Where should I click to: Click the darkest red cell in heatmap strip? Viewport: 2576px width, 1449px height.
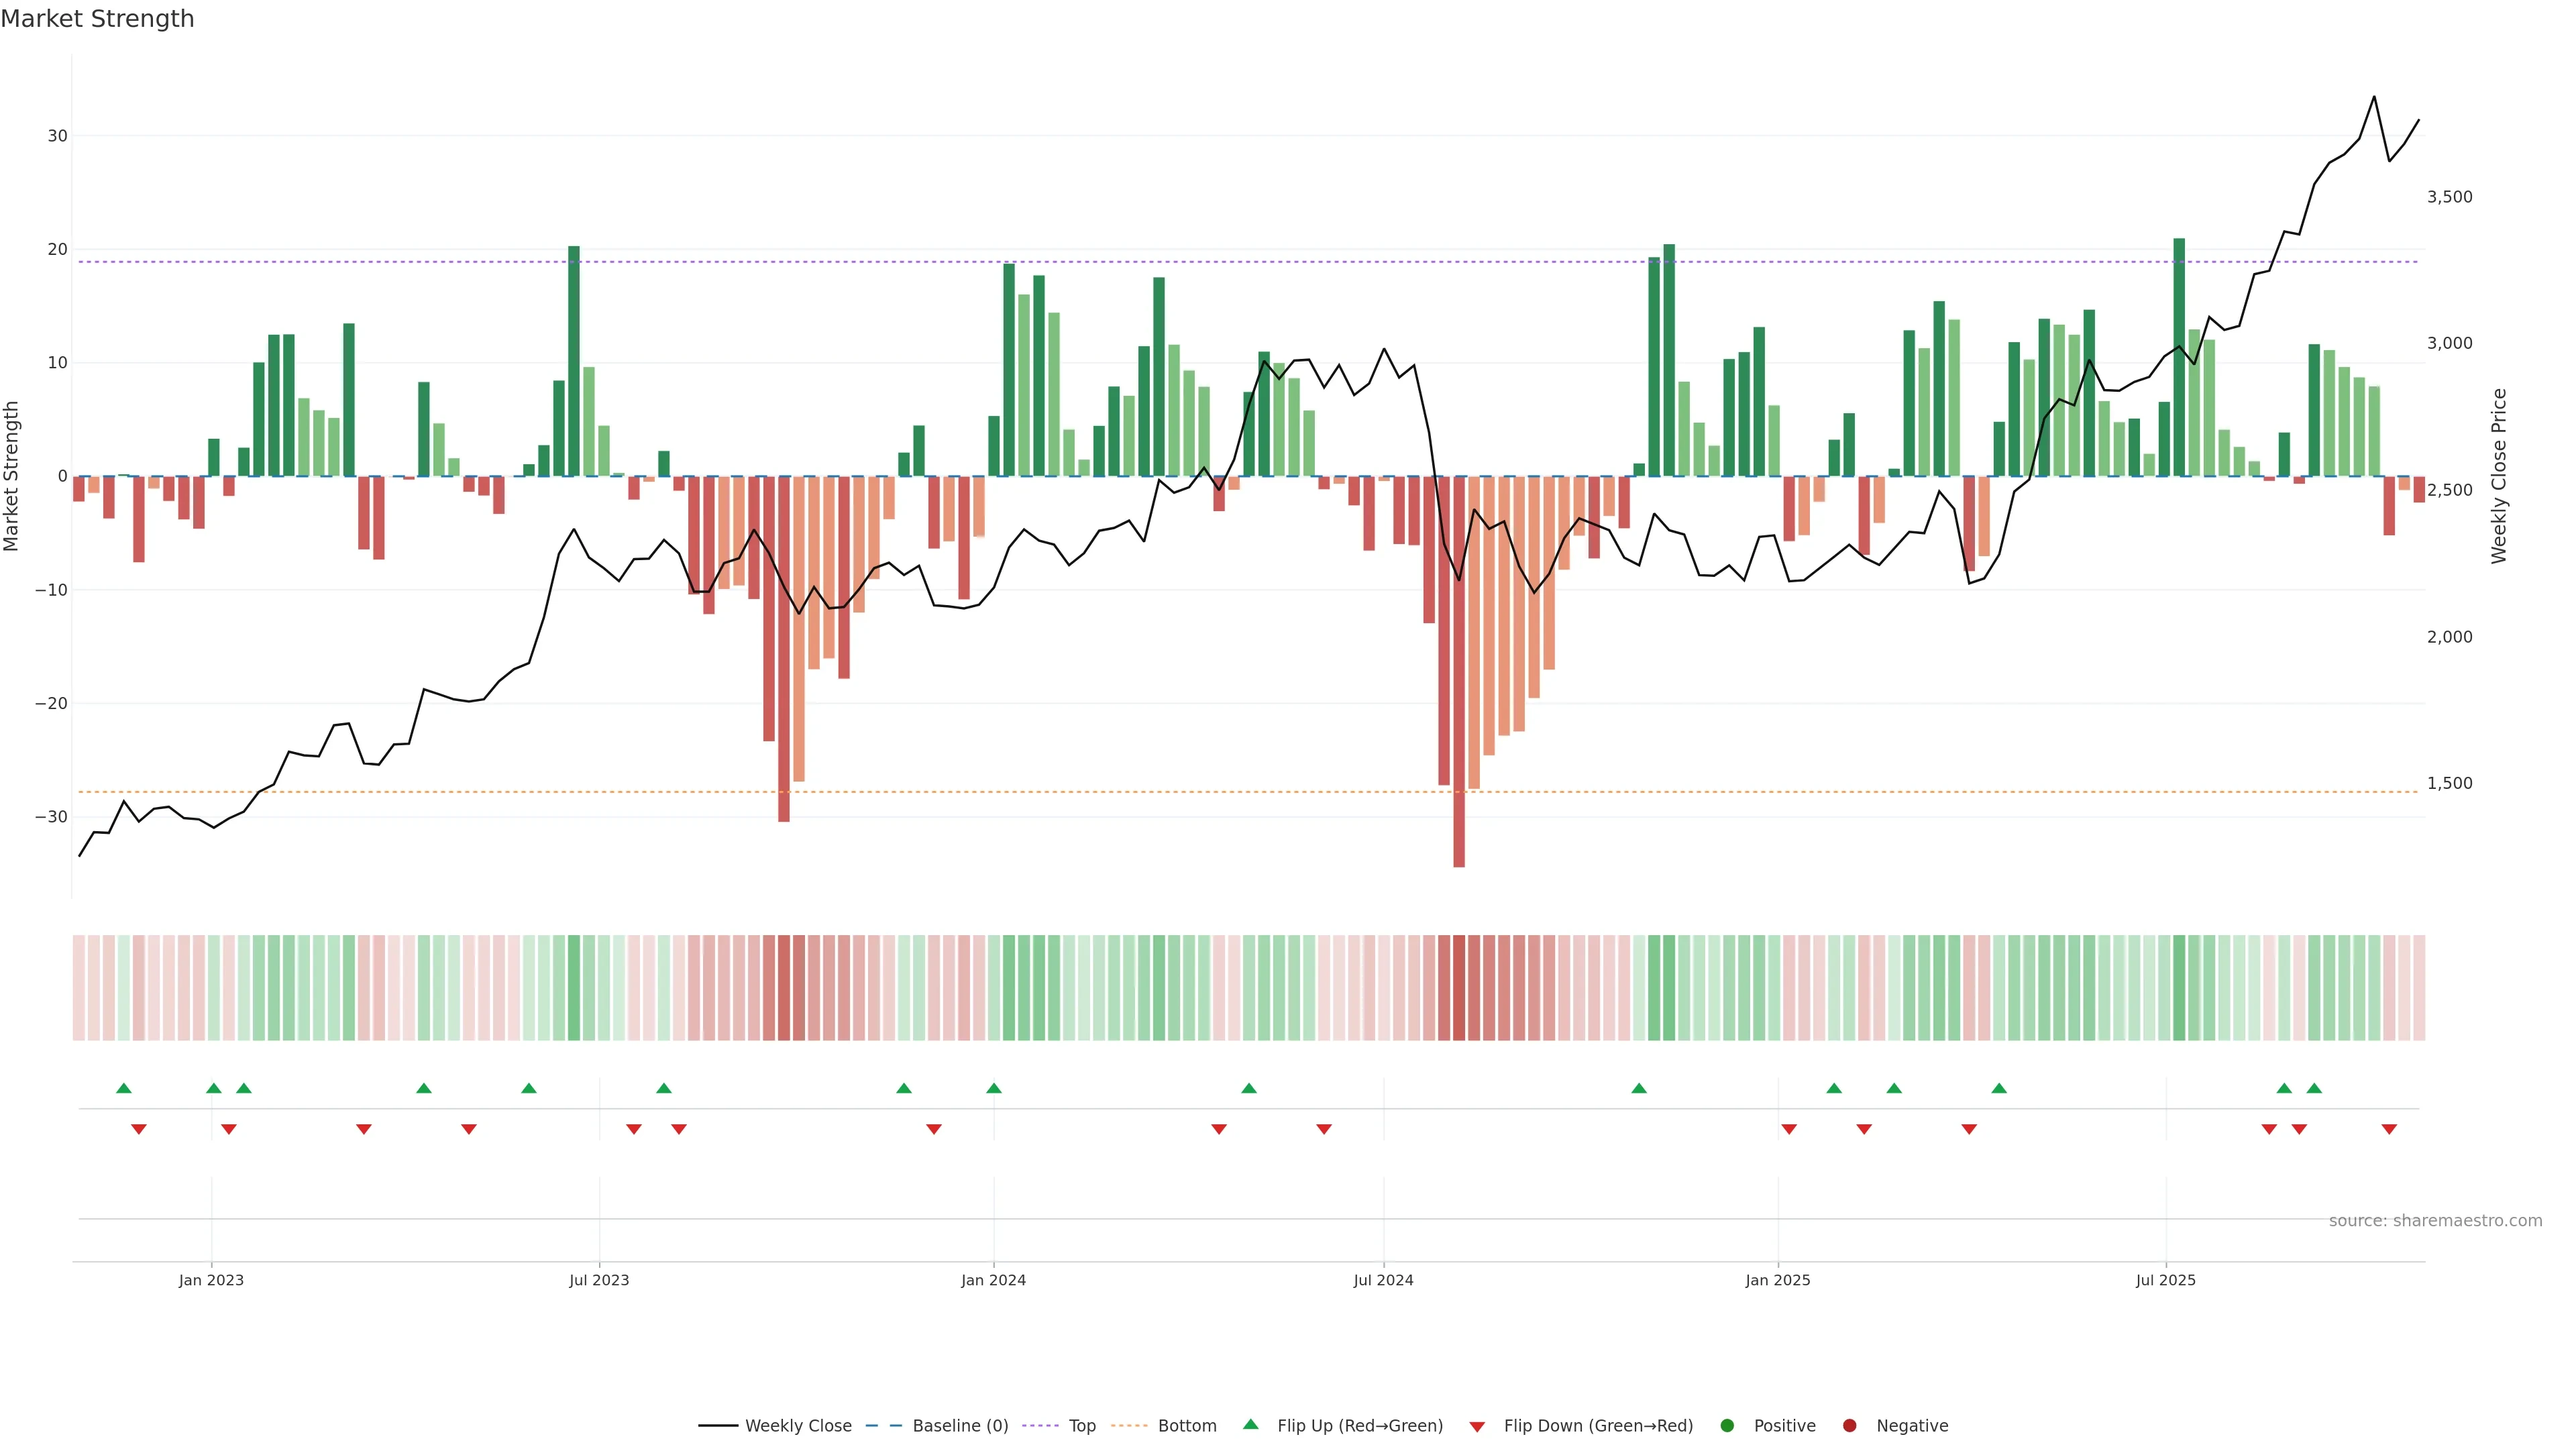(x=1459, y=988)
